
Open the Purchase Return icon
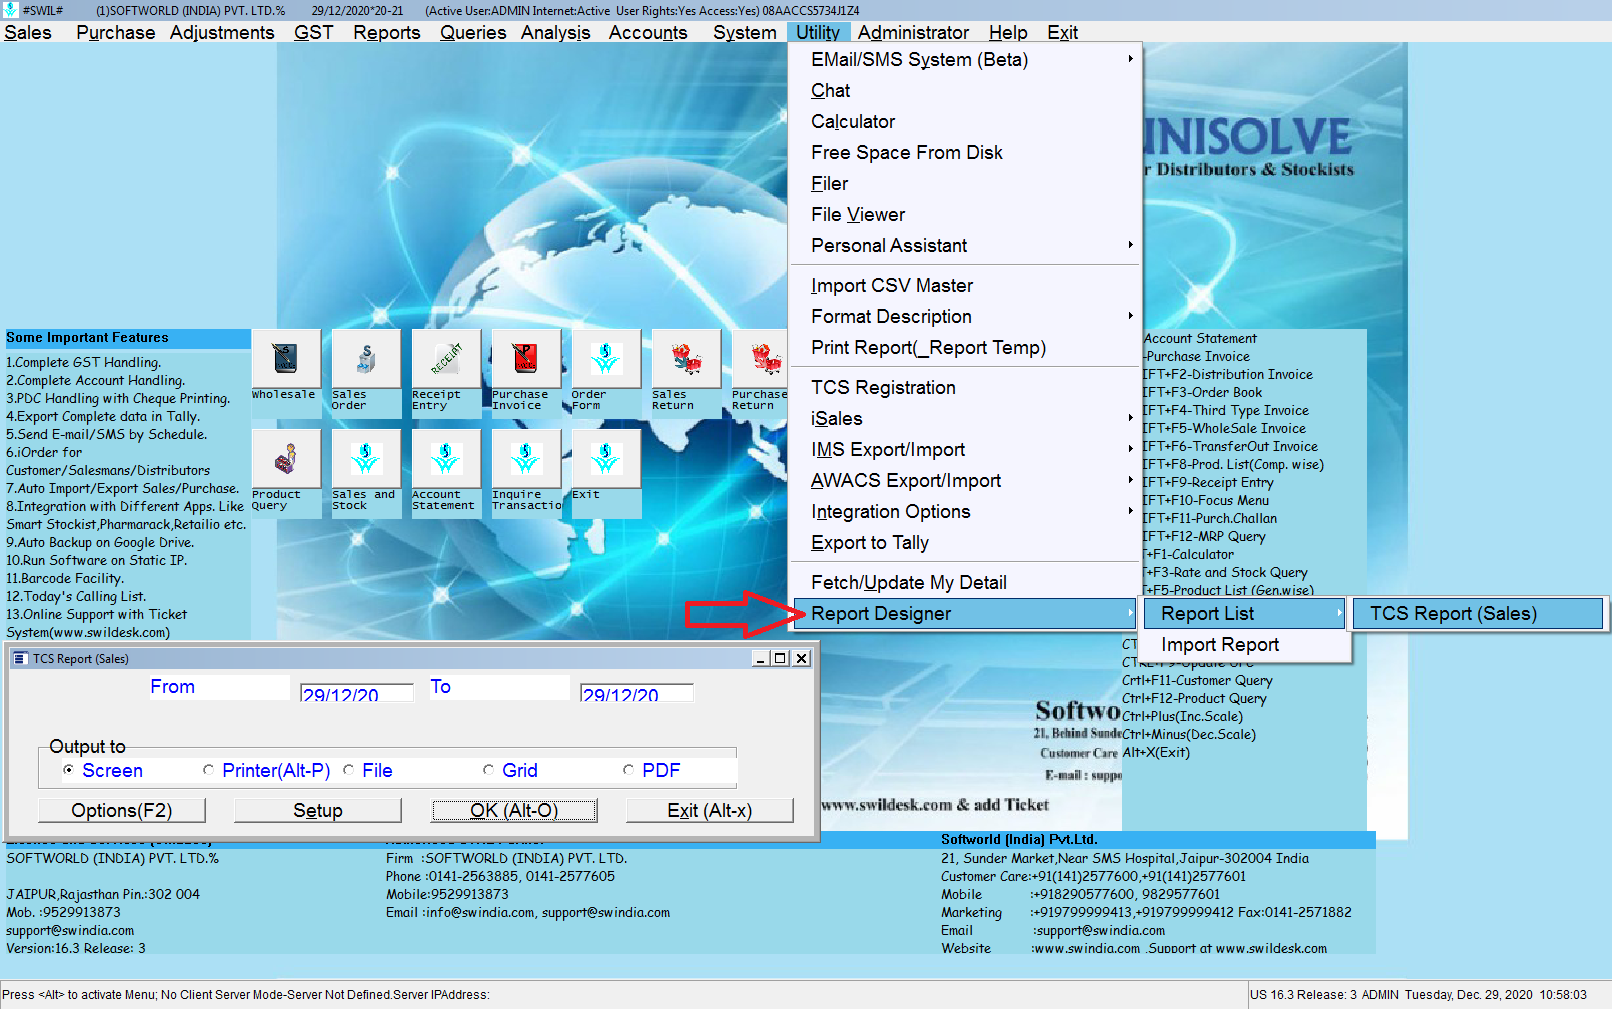coord(760,359)
